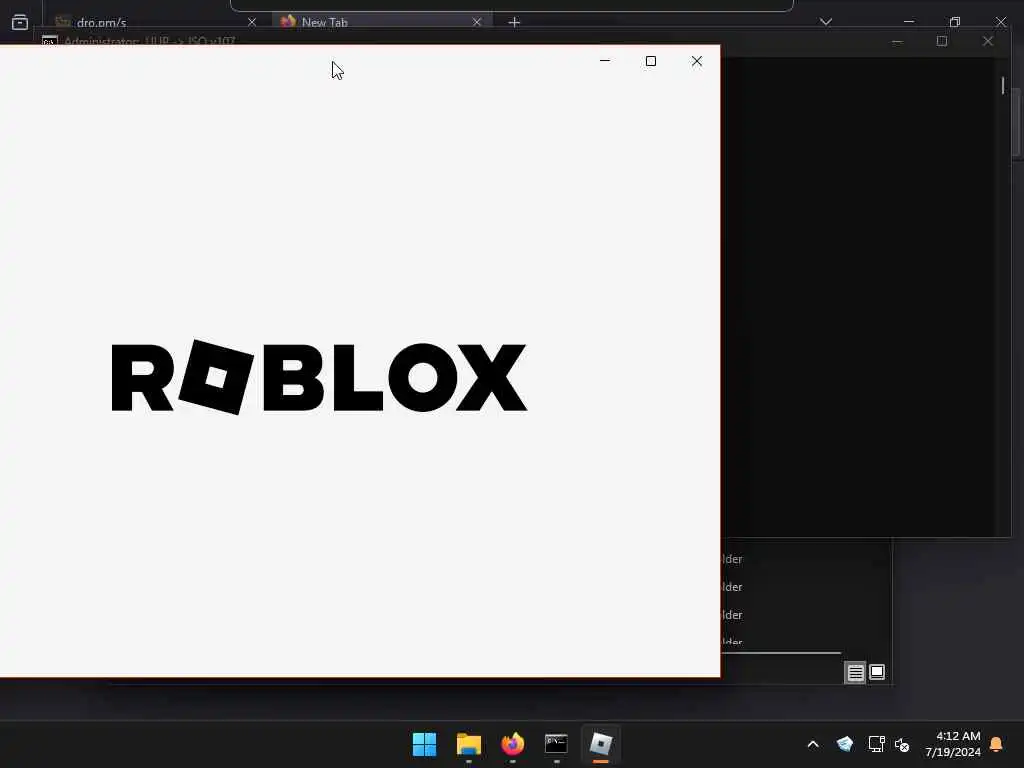Image resolution: width=1024 pixels, height=768 pixels.
Task: Show hidden system tray icons
Action: click(813, 744)
